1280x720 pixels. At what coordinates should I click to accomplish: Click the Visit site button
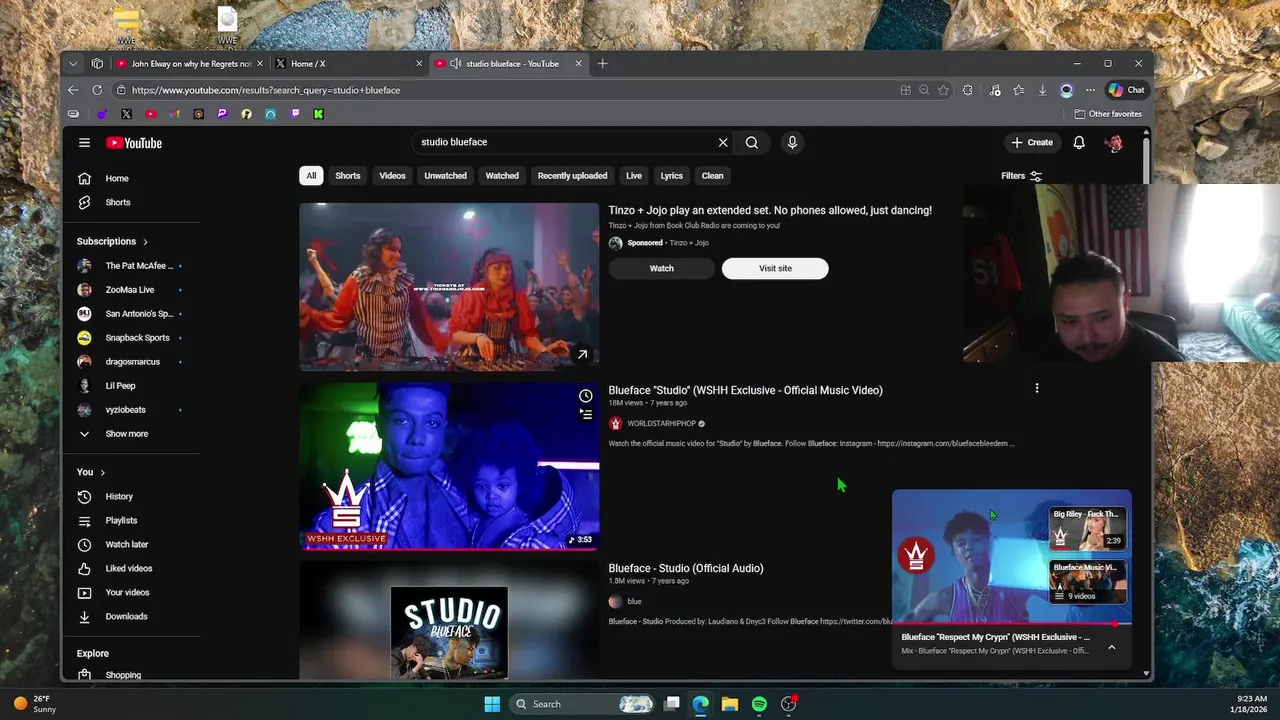tap(775, 268)
